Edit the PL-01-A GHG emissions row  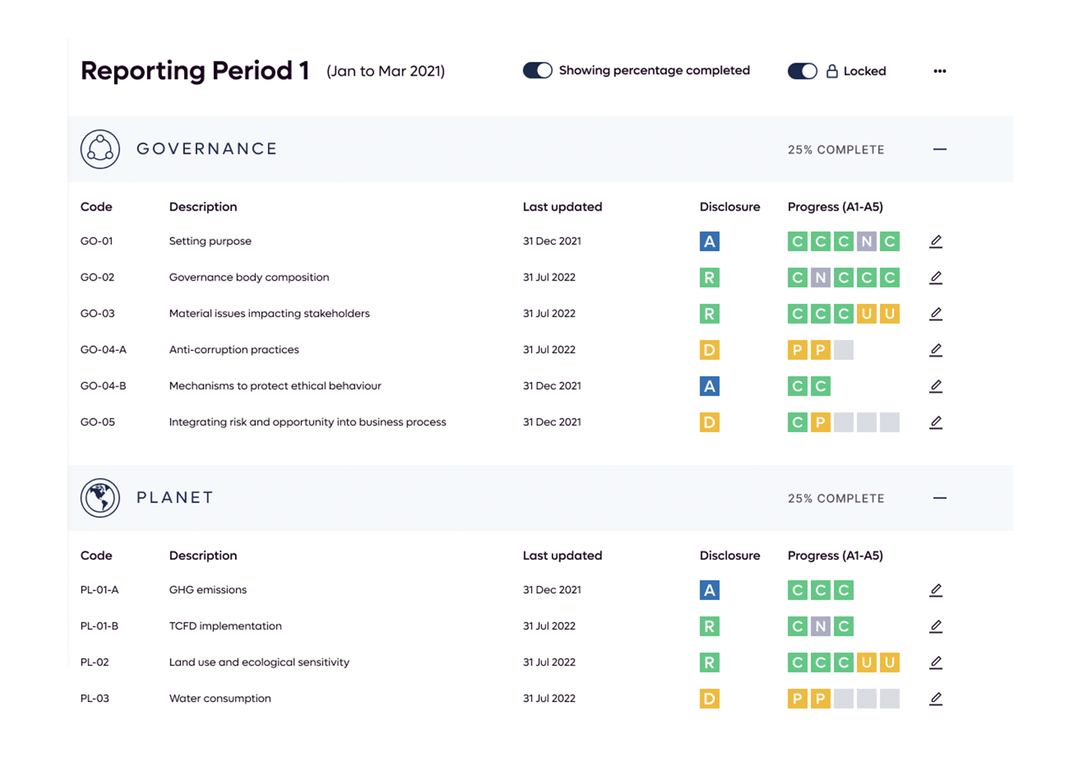coord(935,590)
